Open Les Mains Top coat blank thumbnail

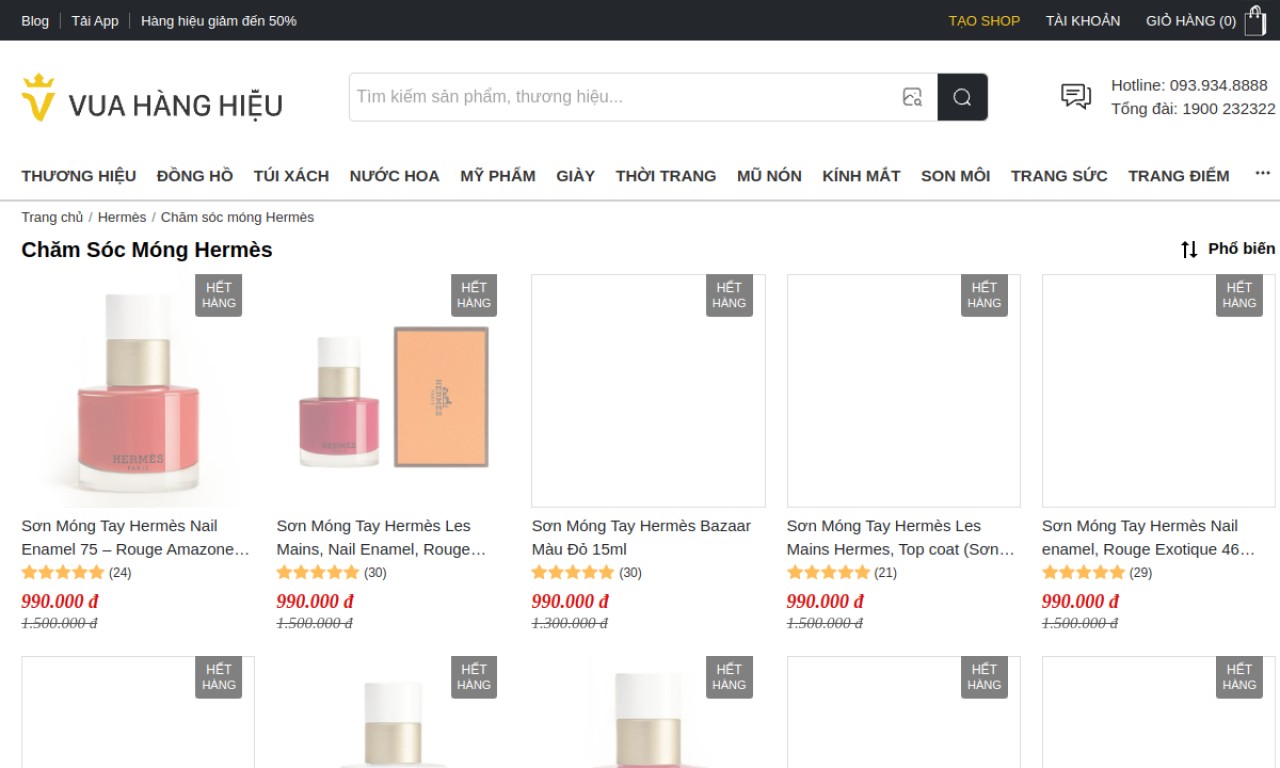click(903, 391)
